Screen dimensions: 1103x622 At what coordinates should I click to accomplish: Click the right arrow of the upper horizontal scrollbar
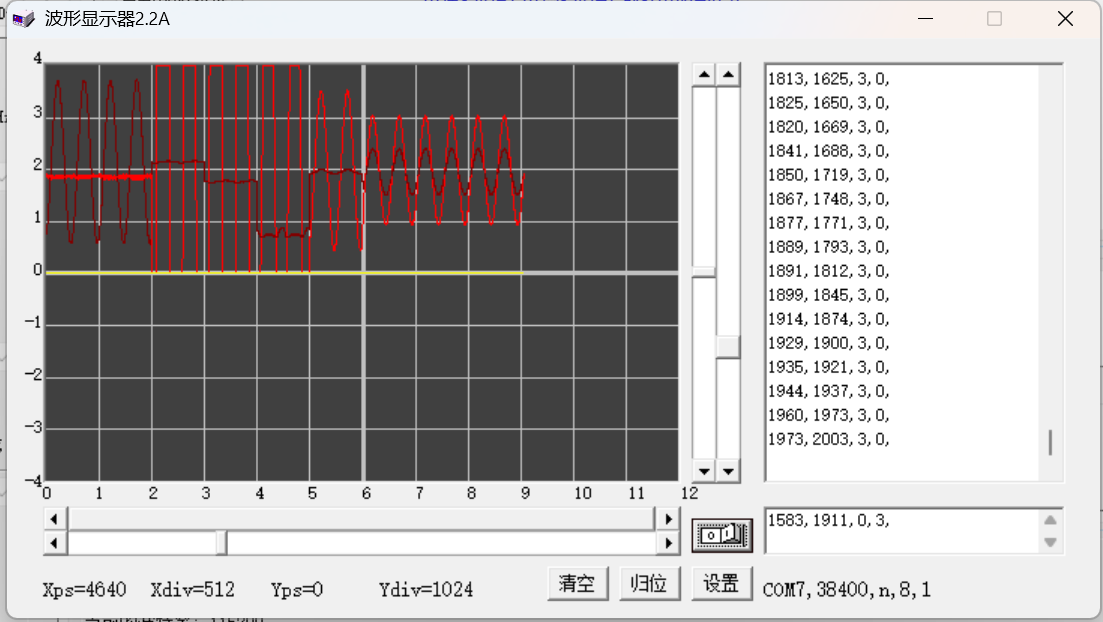(x=668, y=518)
